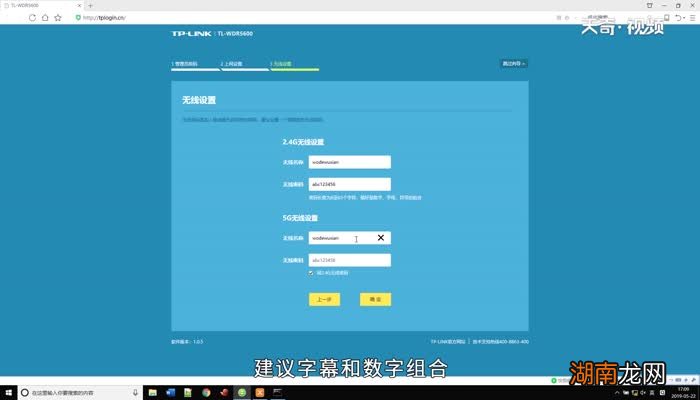Close the TL-WDR5600 browser tab
The height and width of the screenshot is (400, 700).
coord(79,6)
